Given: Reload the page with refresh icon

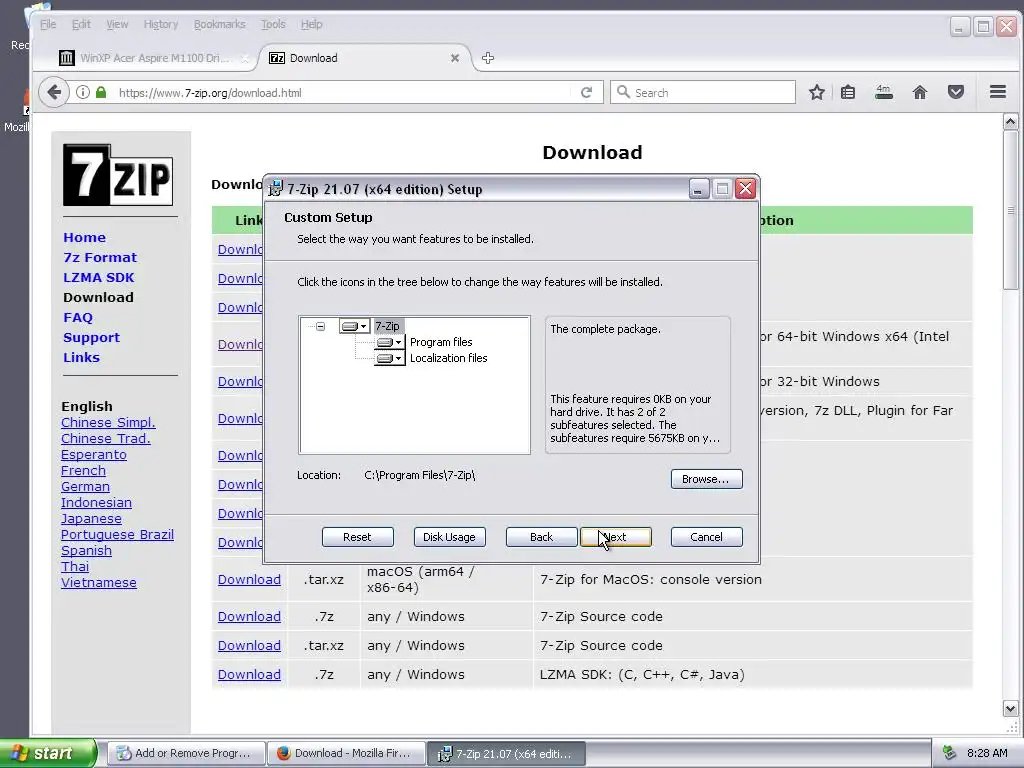Looking at the screenshot, I should [x=586, y=92].
